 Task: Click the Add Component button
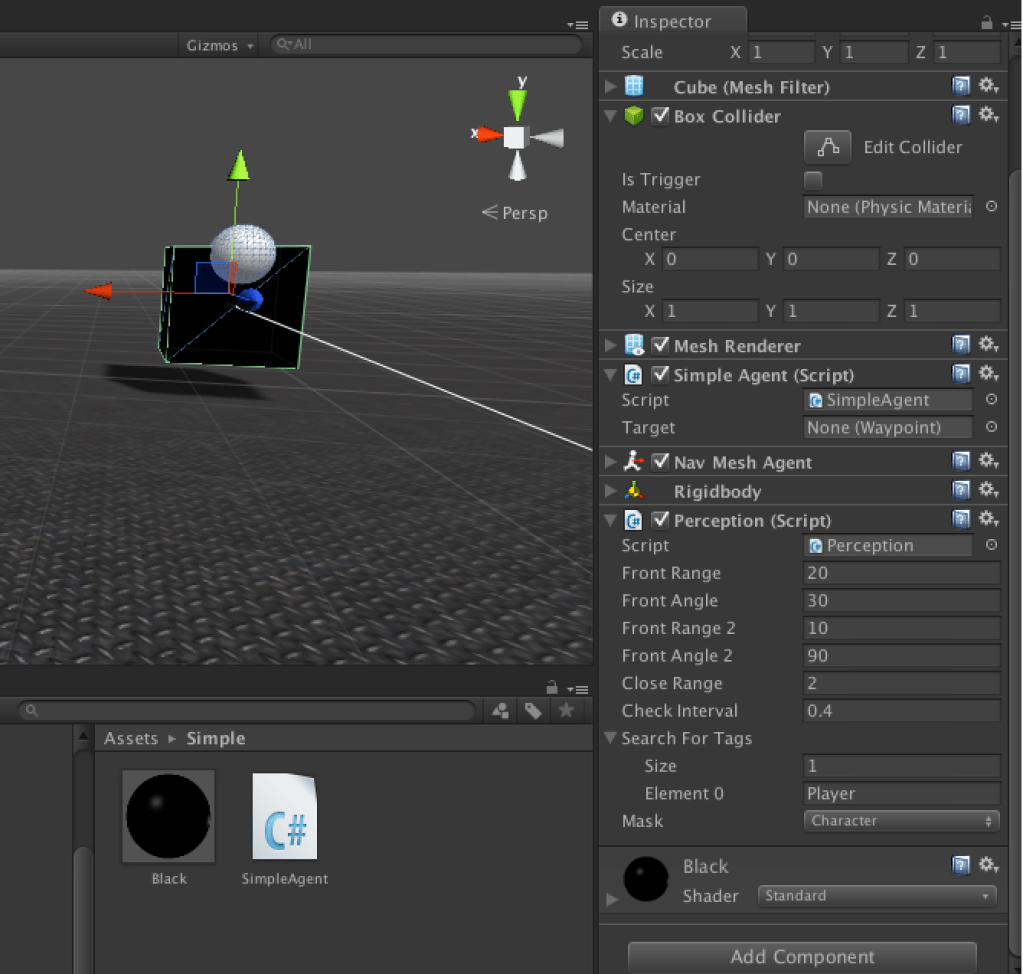tap(801, 956)
